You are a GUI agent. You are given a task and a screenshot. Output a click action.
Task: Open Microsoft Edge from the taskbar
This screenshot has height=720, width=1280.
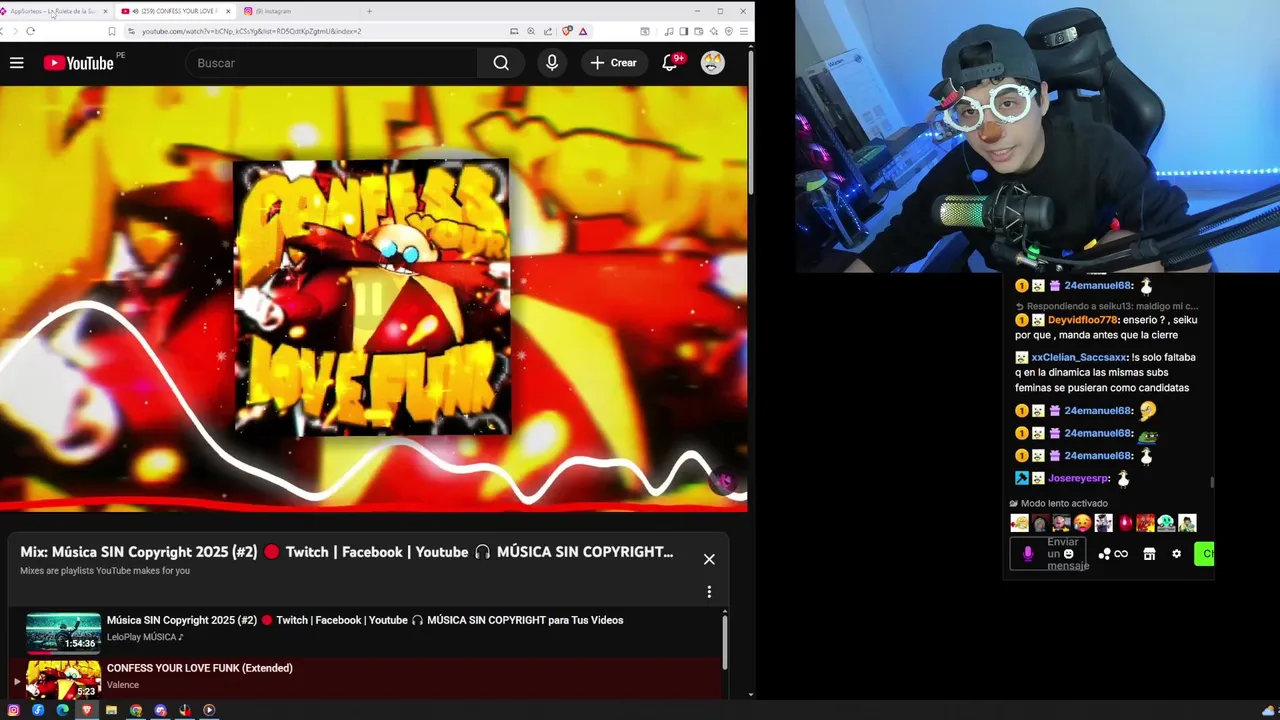coord(62,710)
